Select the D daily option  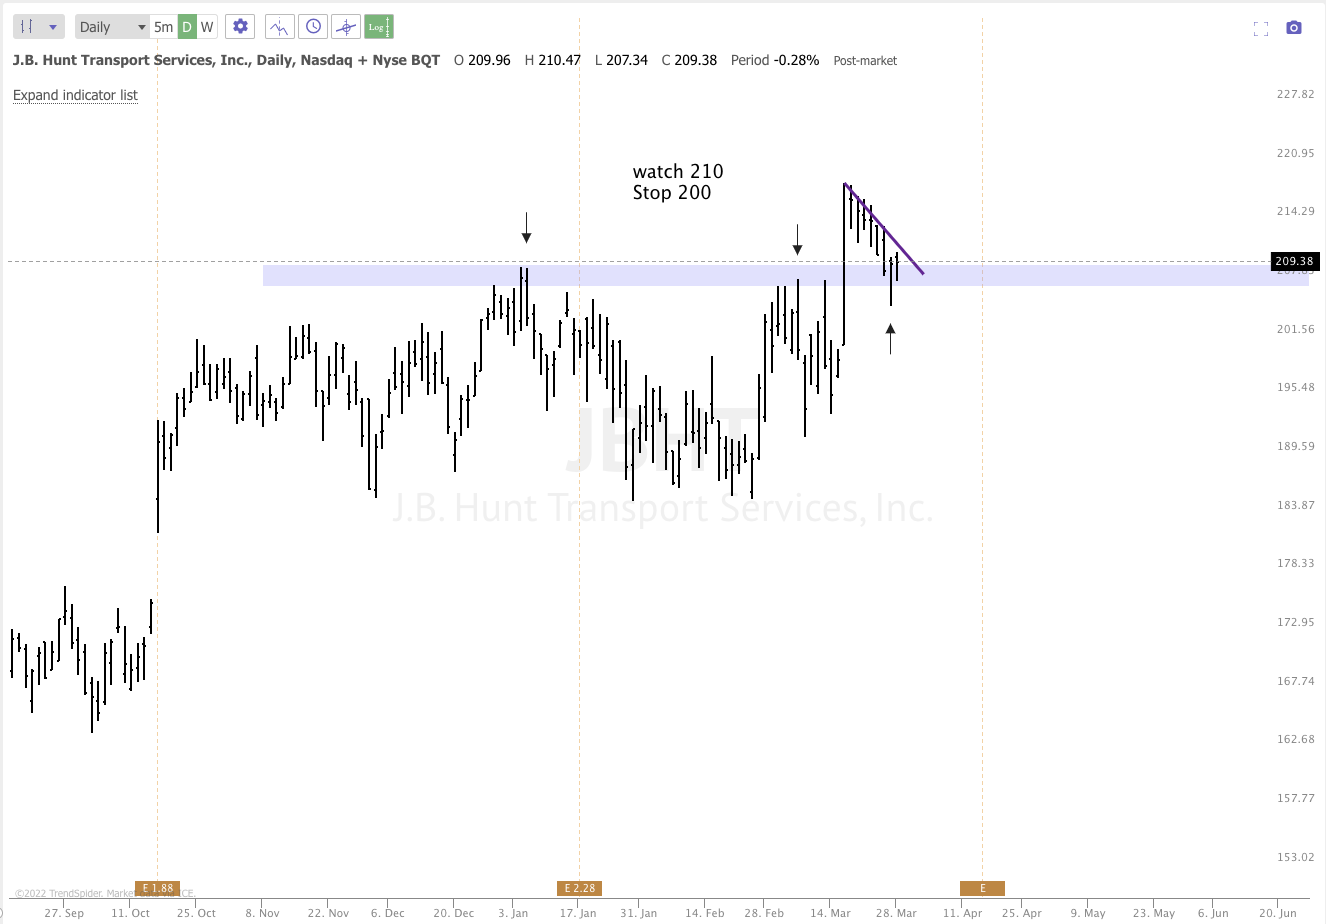click(x=188, y=26)
